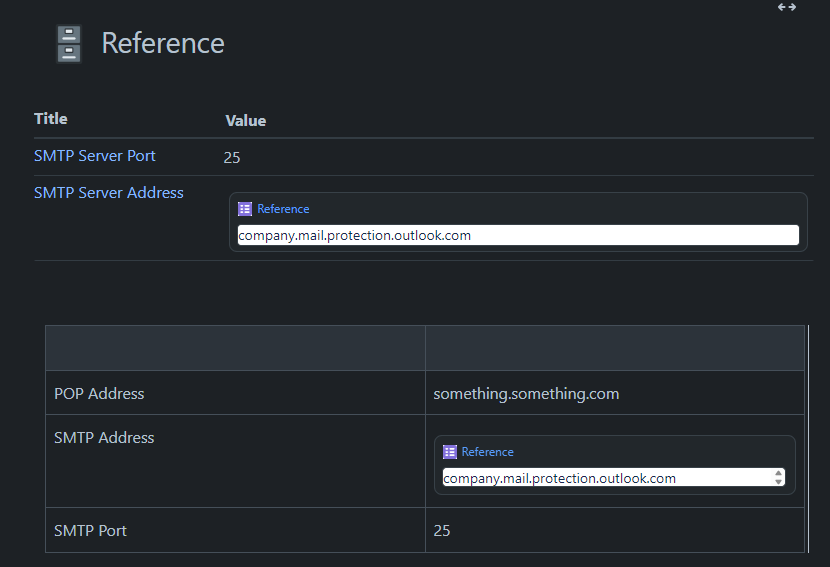Click the top company.mail.protection.outlook.com text field
Image resolution: width=830 pixels, height=567 pixels.
click(x=517, y=235)
